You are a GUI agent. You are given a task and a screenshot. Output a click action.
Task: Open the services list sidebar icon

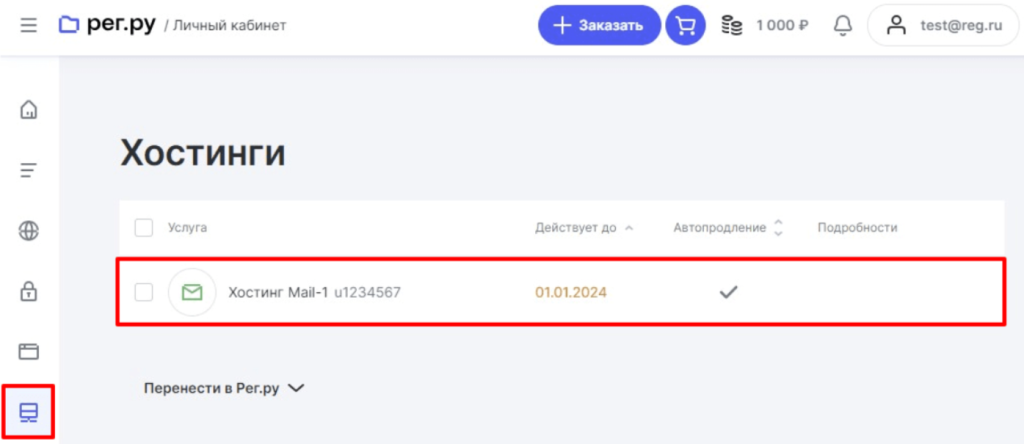pos(29,170)
